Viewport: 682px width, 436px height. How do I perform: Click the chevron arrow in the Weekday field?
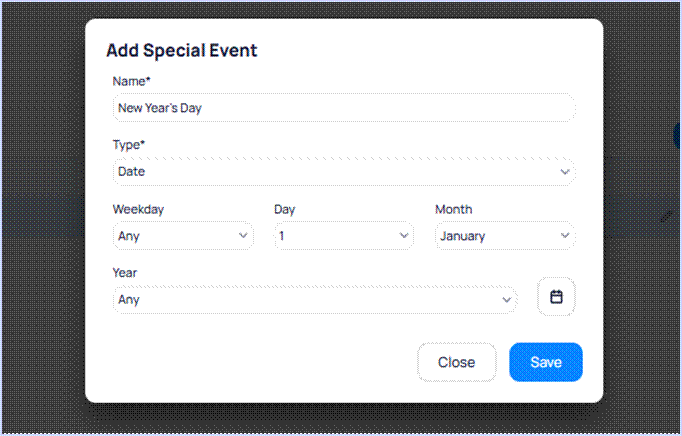coord(243,236)
